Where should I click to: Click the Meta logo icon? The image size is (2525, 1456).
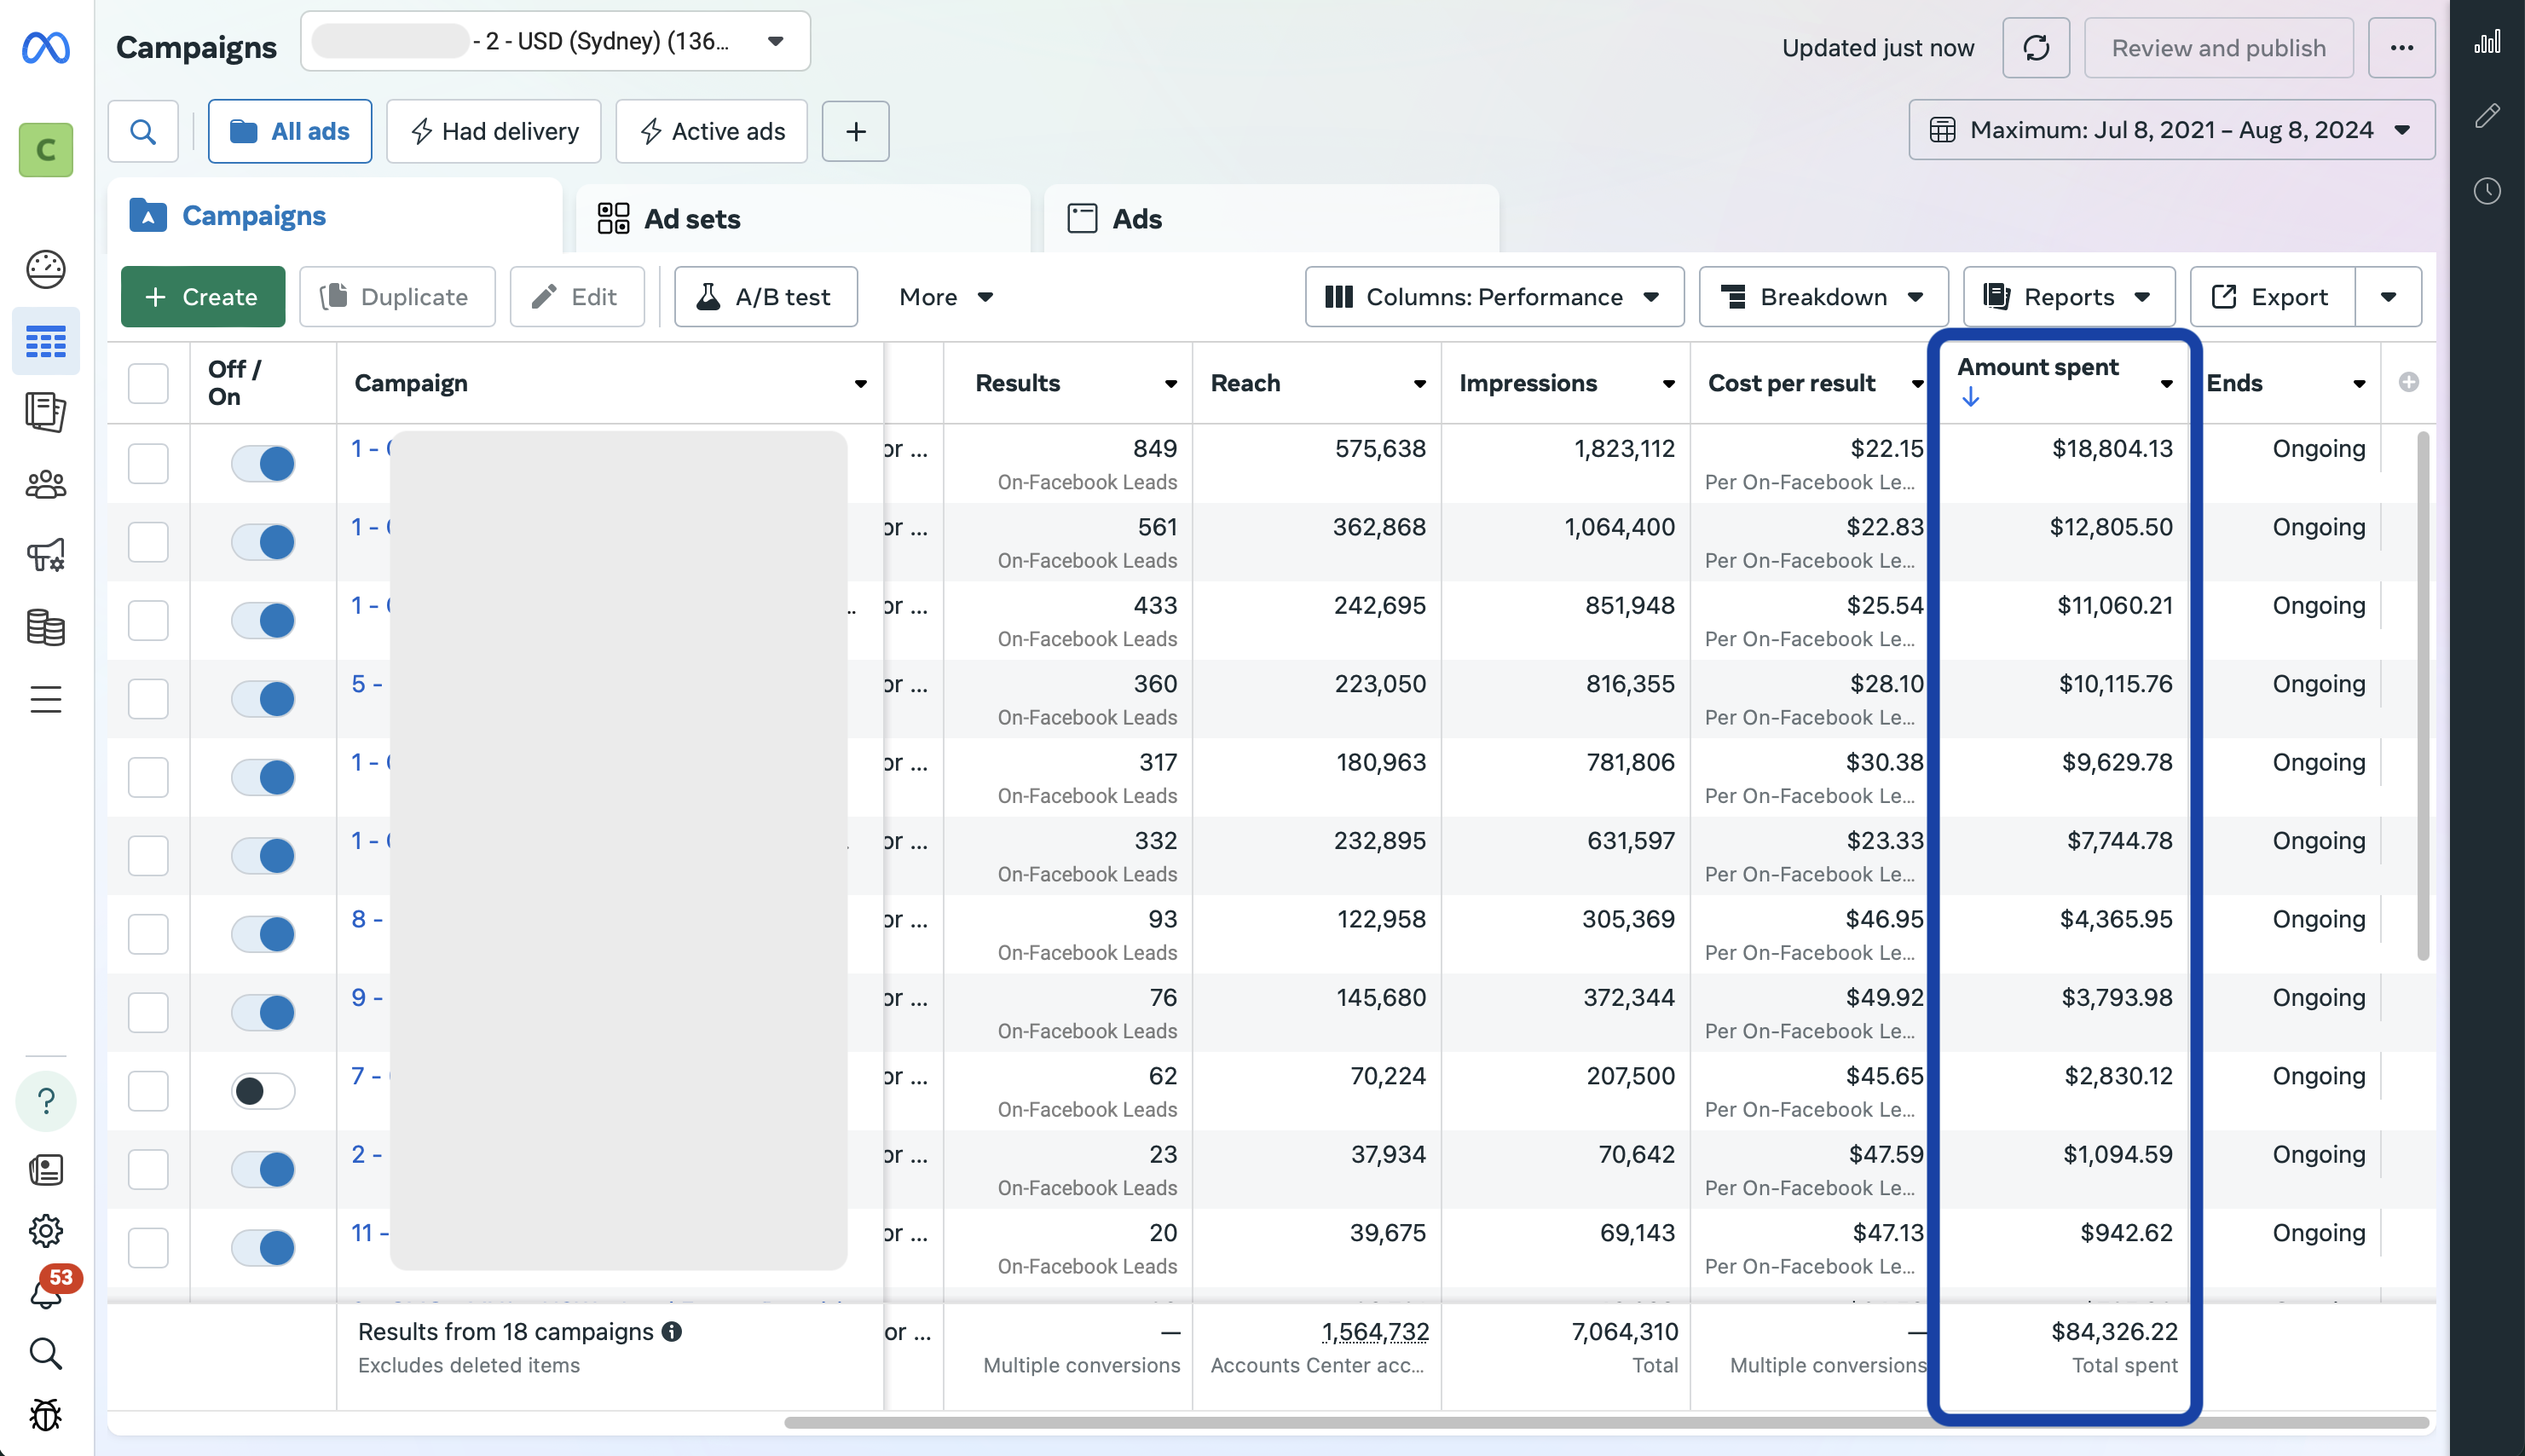click(x=46, y=47)
